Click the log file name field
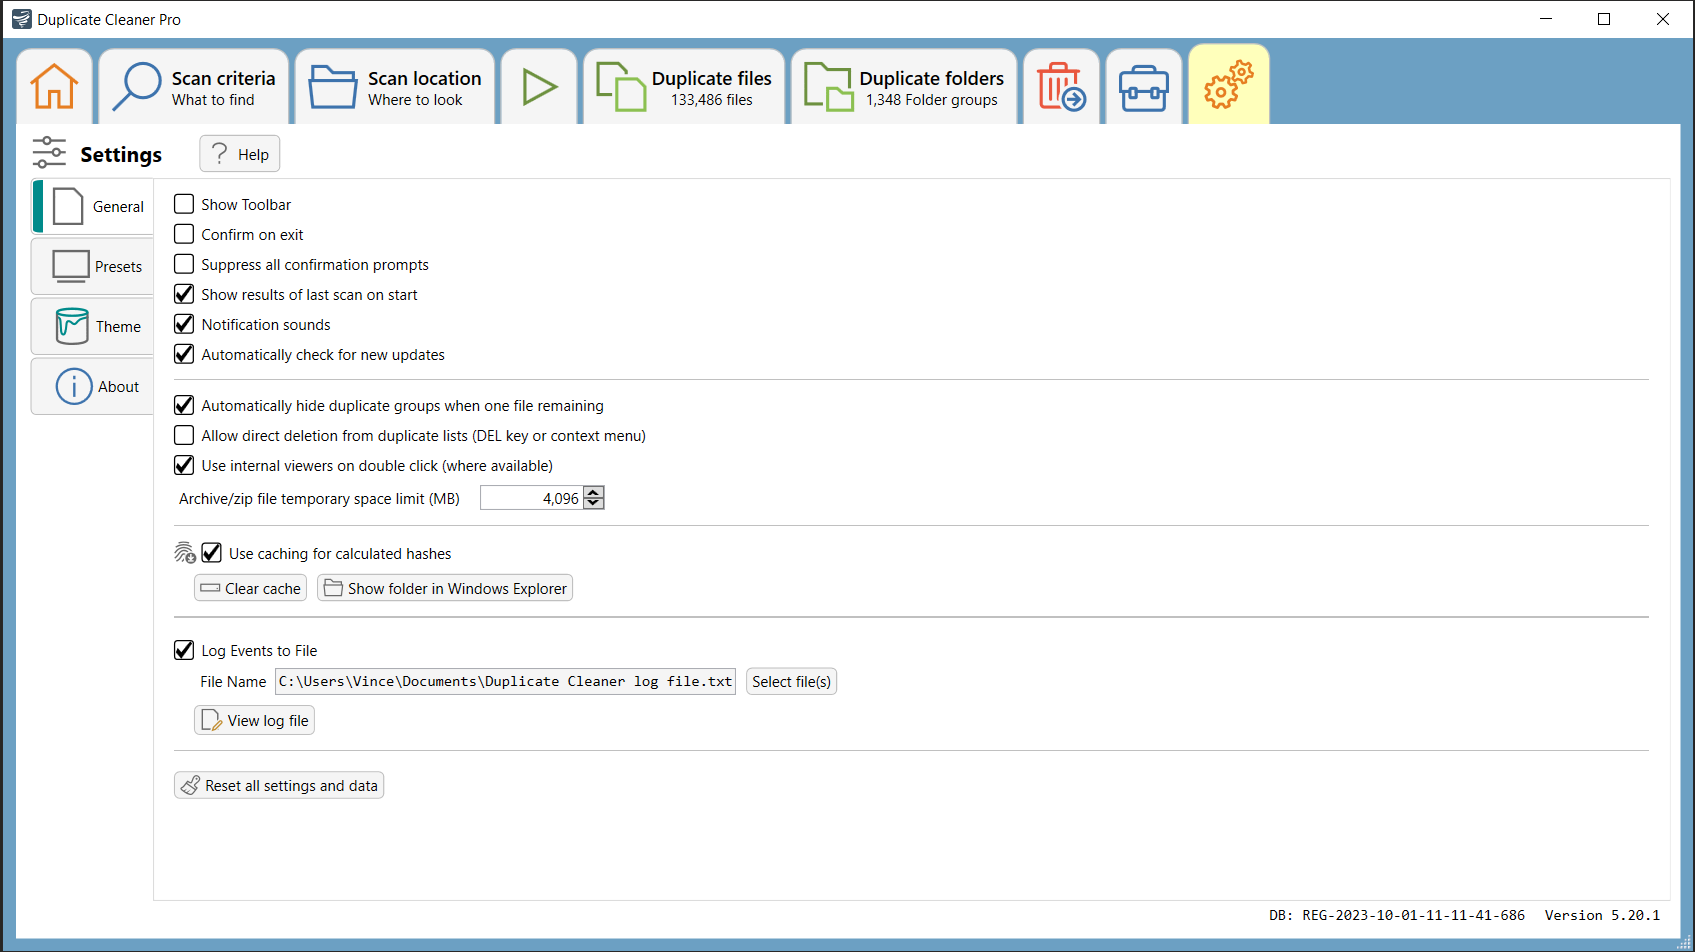This screenshot has width=1695, height=952. tap(505, 681)
